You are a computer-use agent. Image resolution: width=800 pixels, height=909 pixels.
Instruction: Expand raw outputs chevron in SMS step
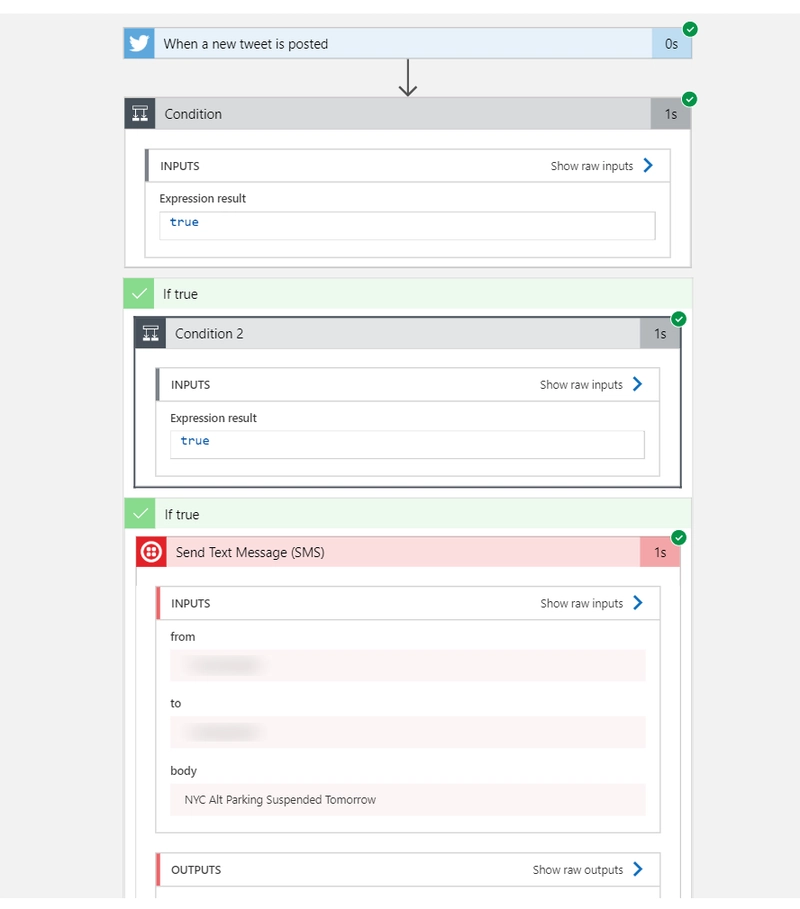point(638,870)
